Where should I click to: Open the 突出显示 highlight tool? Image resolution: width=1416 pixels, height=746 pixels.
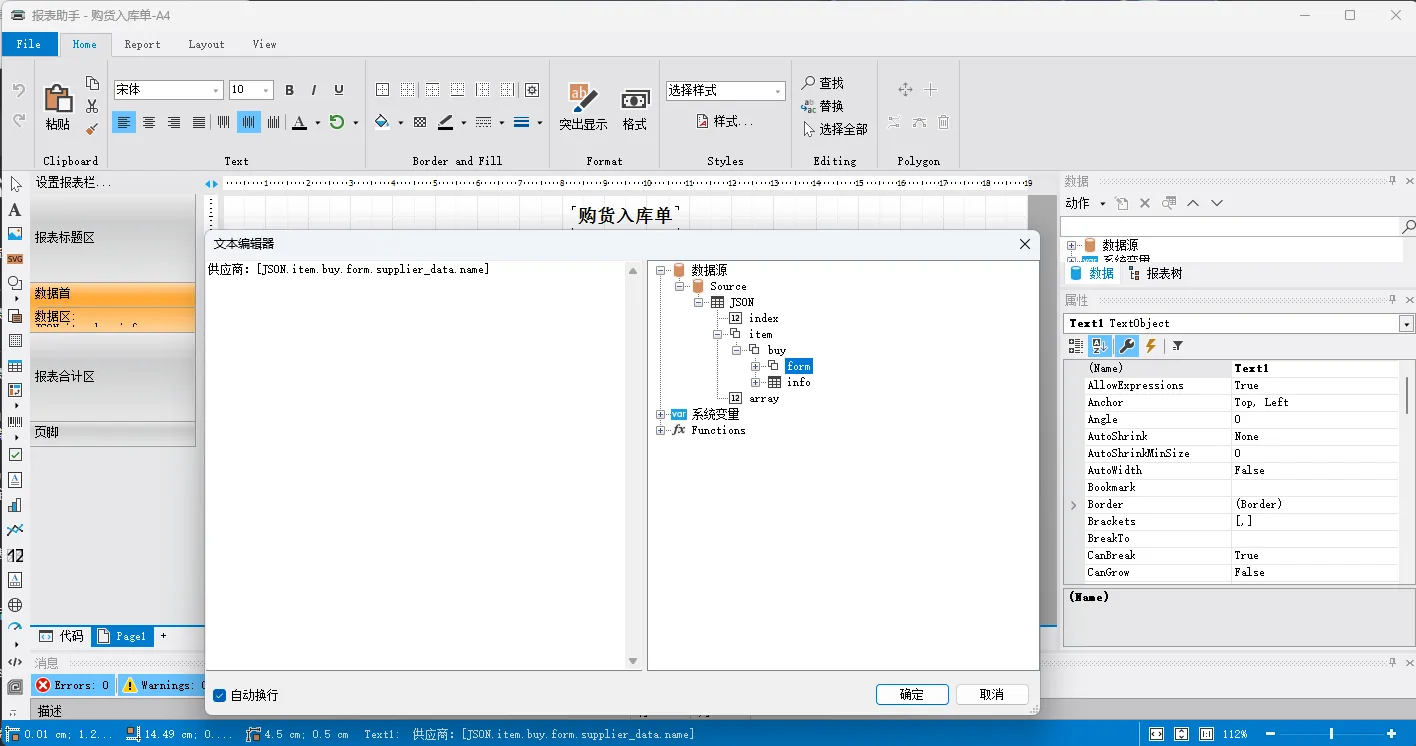tap(583, 107)
